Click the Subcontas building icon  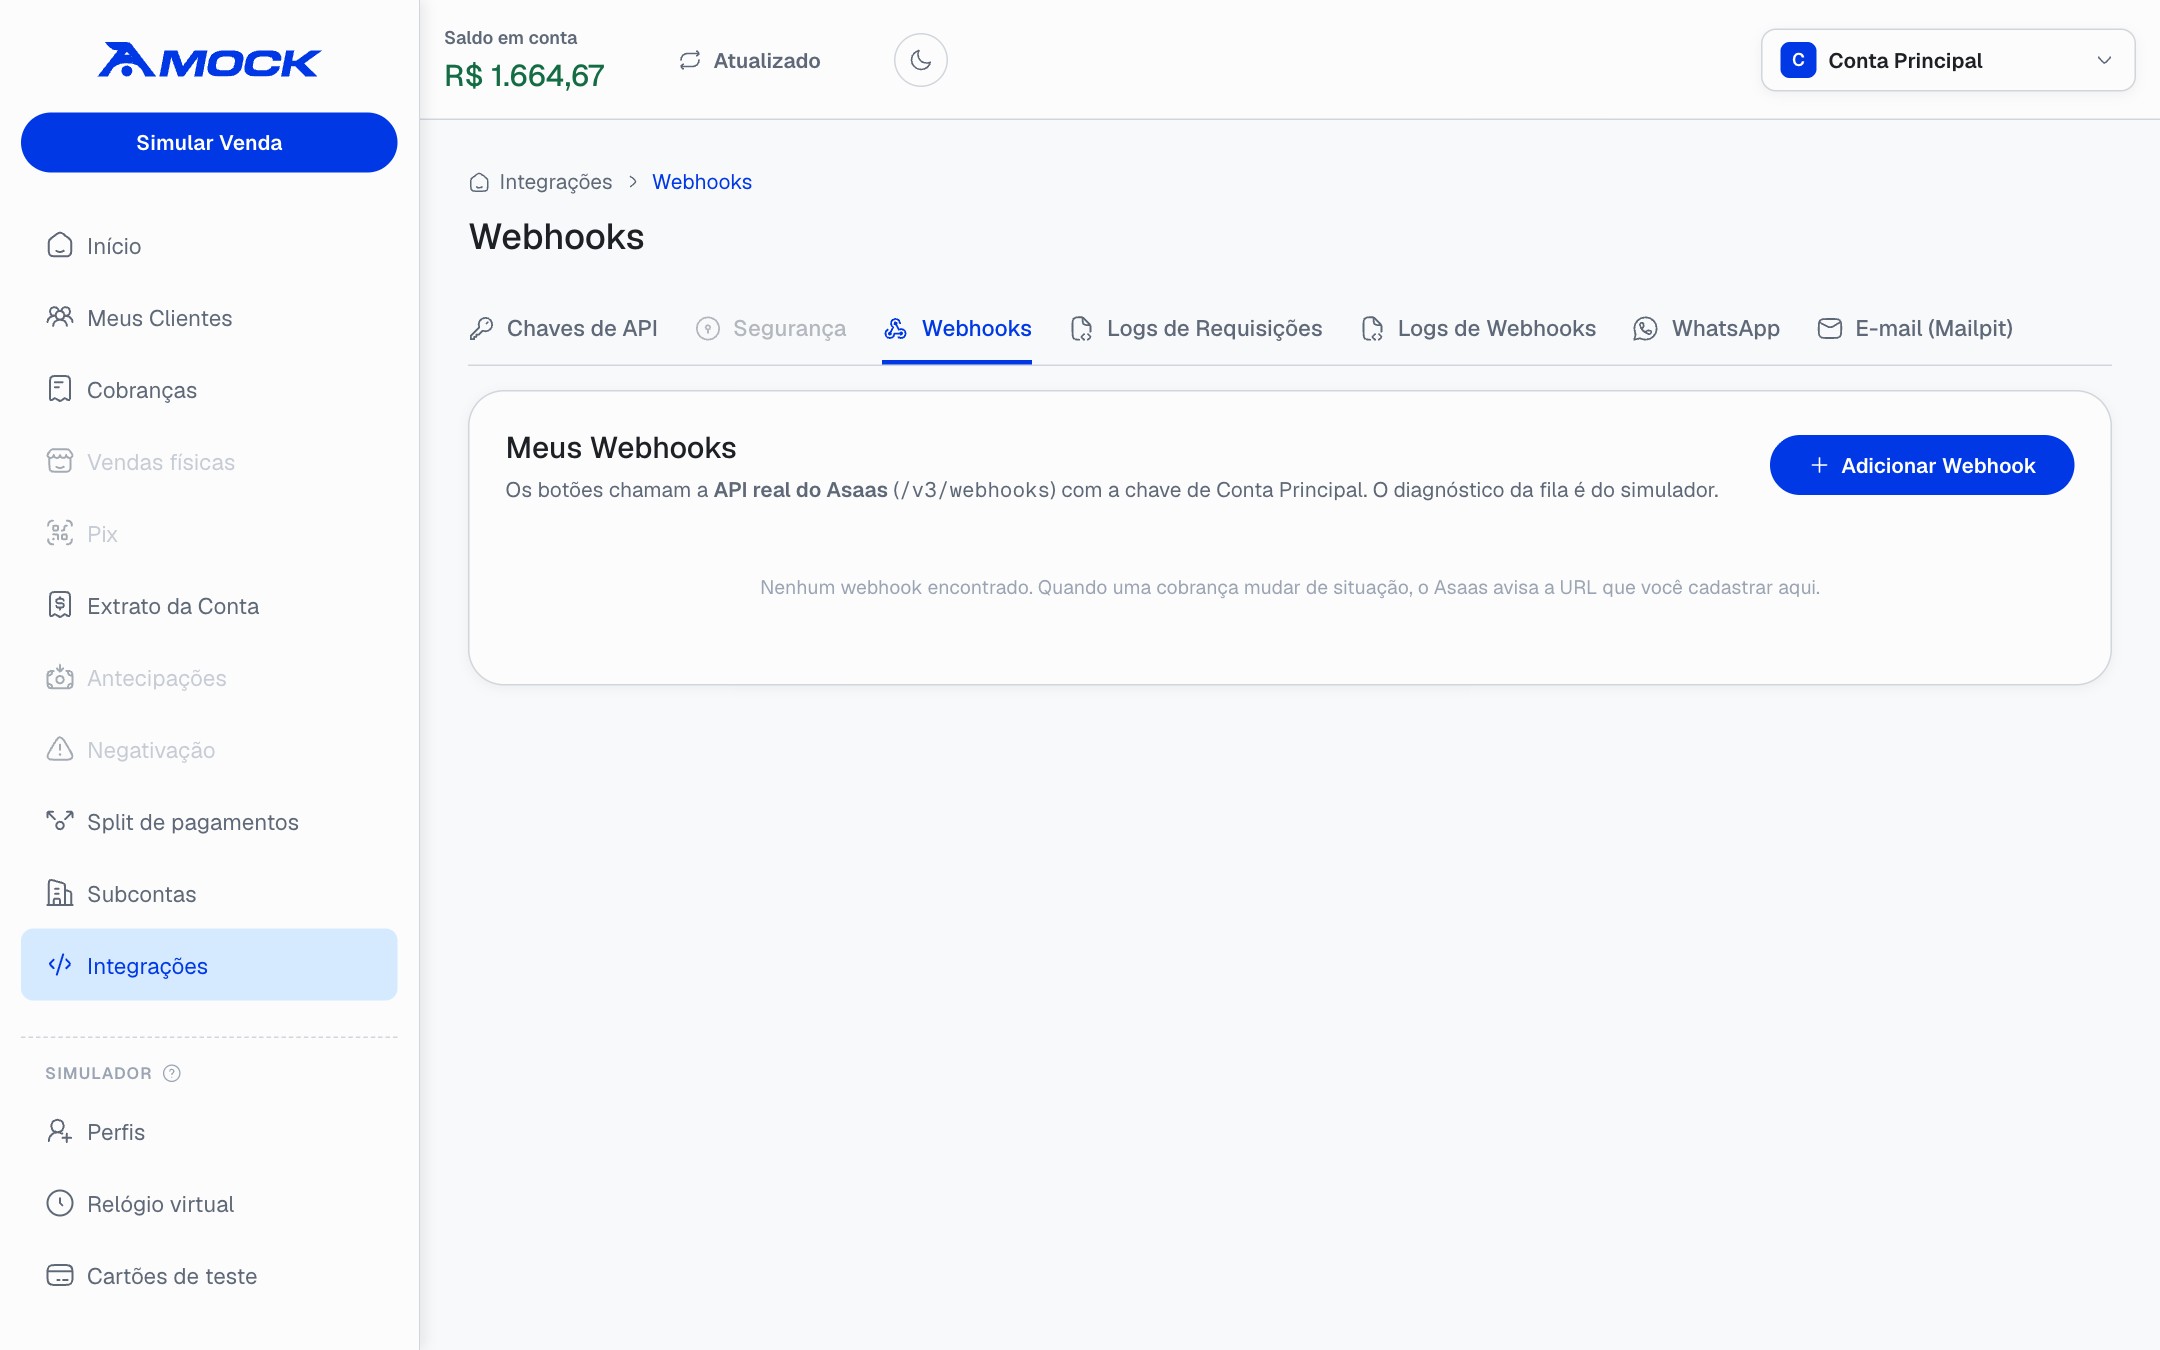click(x=60, y=893)
